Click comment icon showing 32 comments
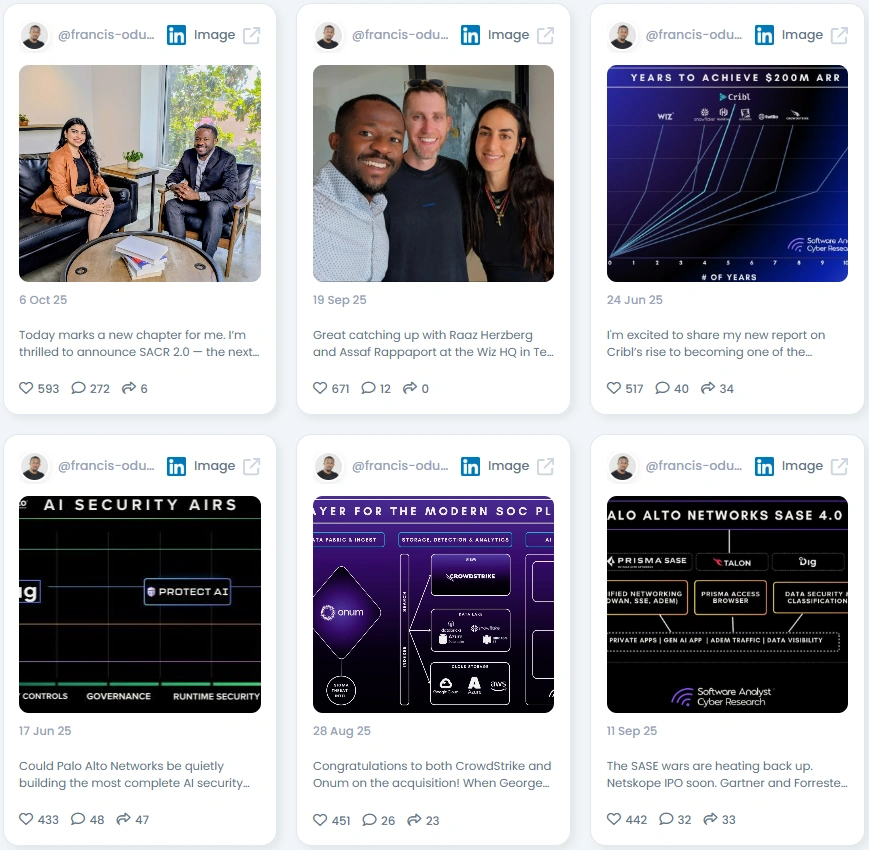 point(666,819)
